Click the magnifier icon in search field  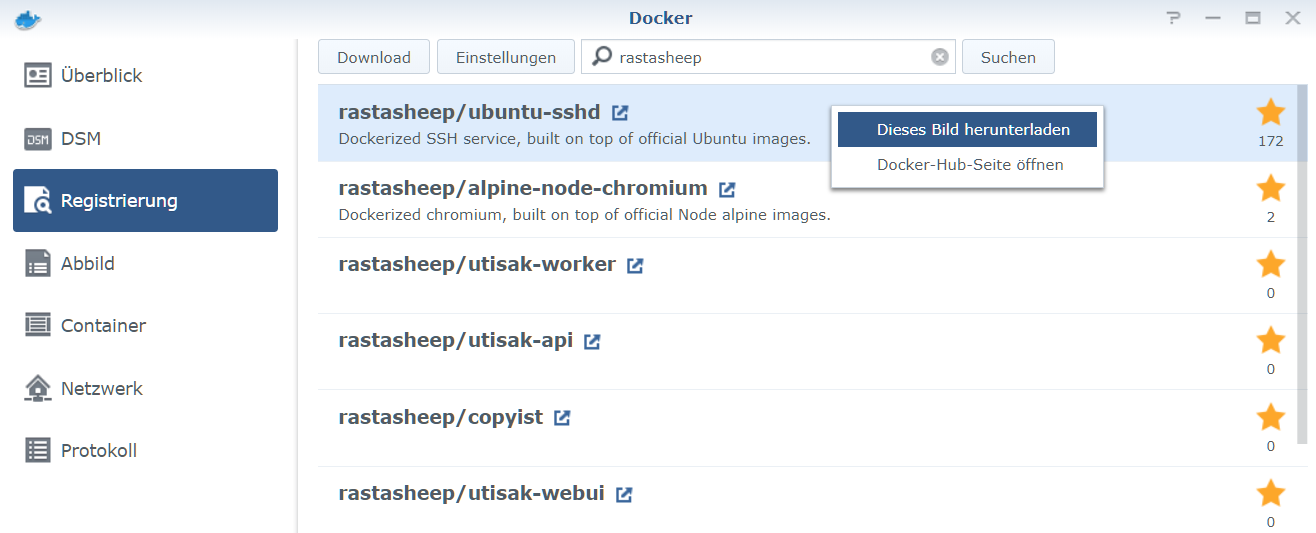point(601,57)
